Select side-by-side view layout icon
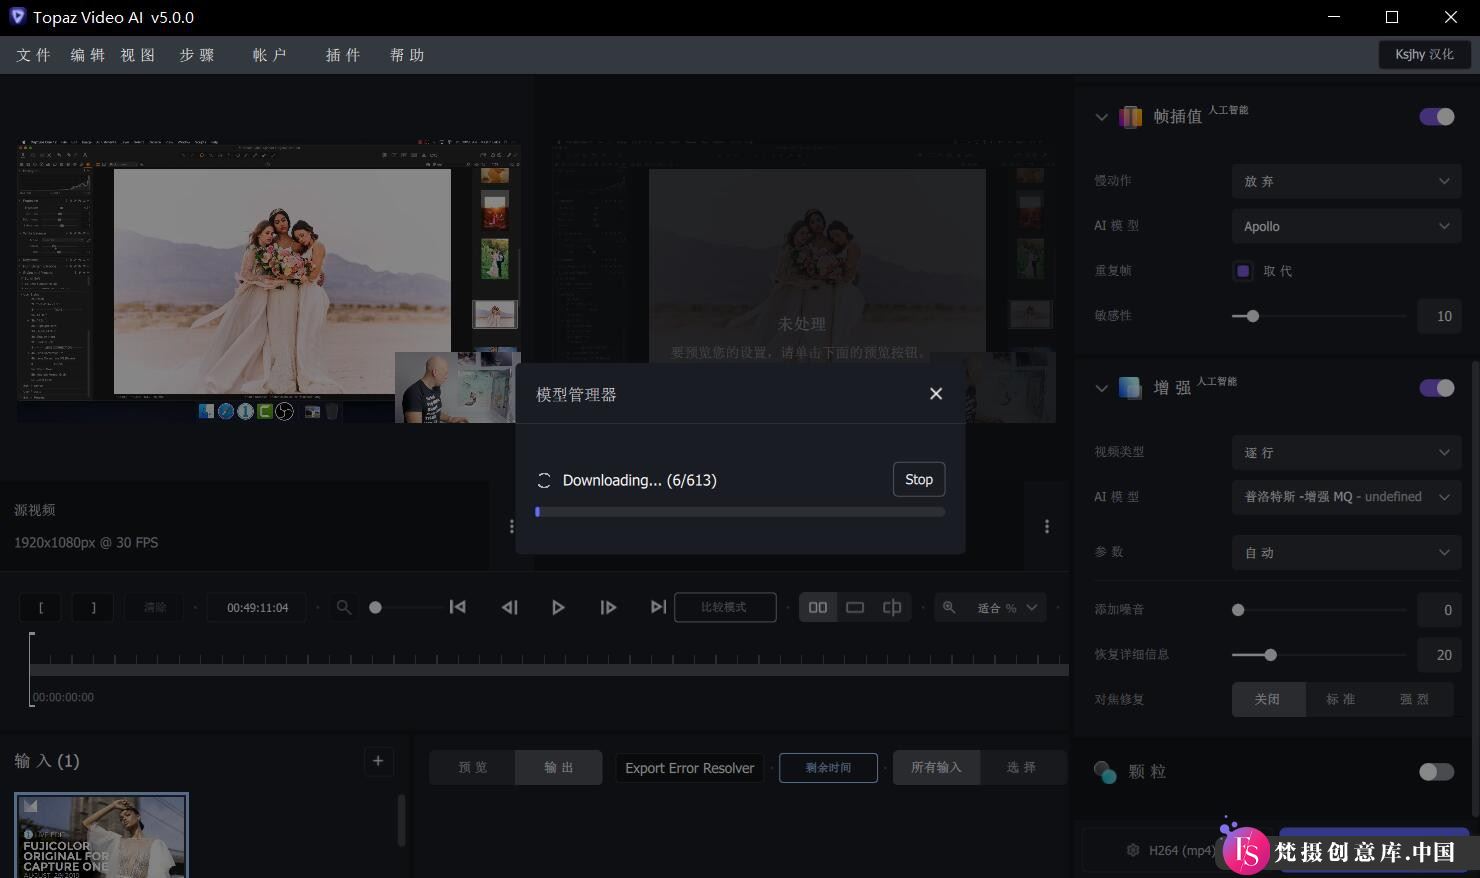Viewport: 1480px width, 878px height. coord(818,607)
